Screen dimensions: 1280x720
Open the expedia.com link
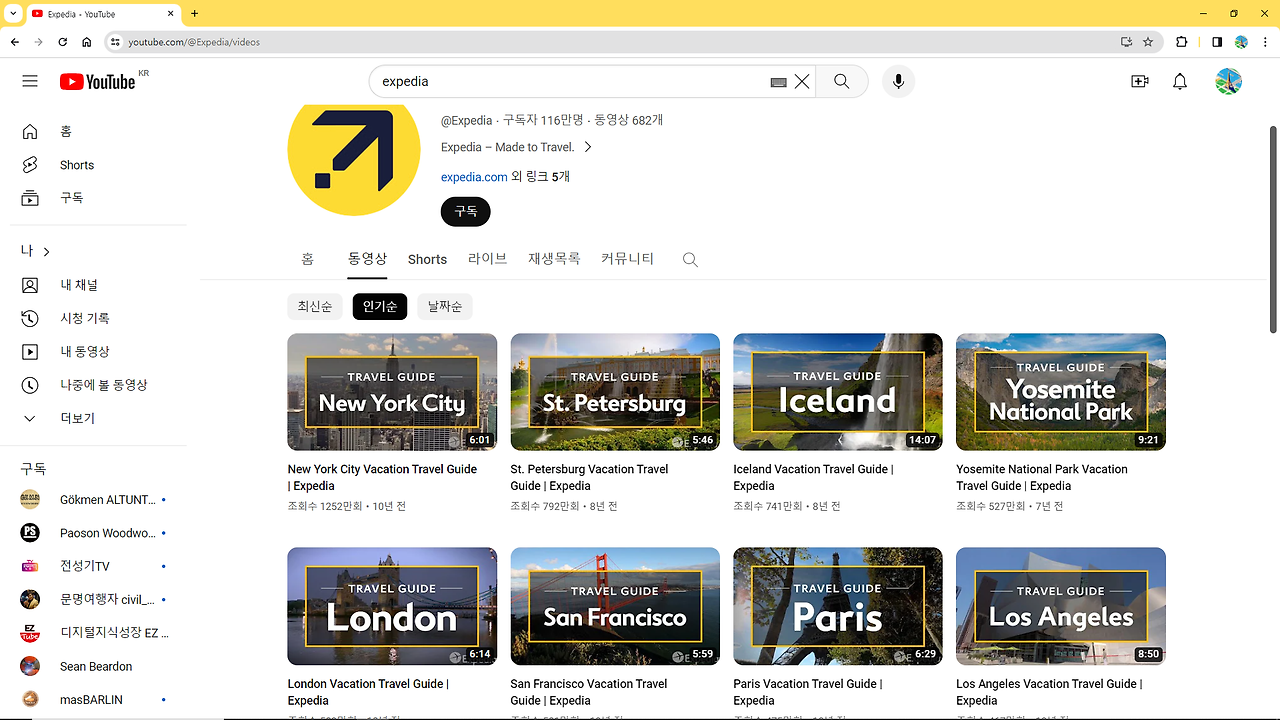coord(474,177)
